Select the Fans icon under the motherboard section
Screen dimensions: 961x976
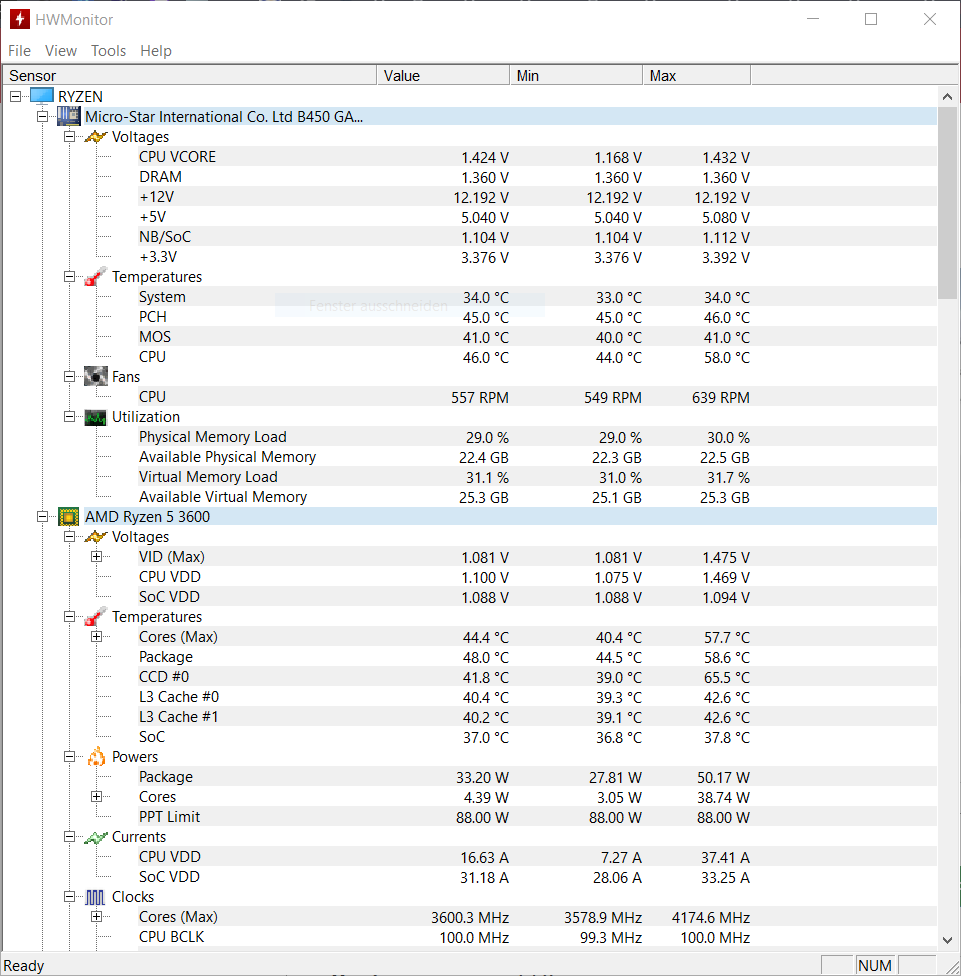coord(95,376)
